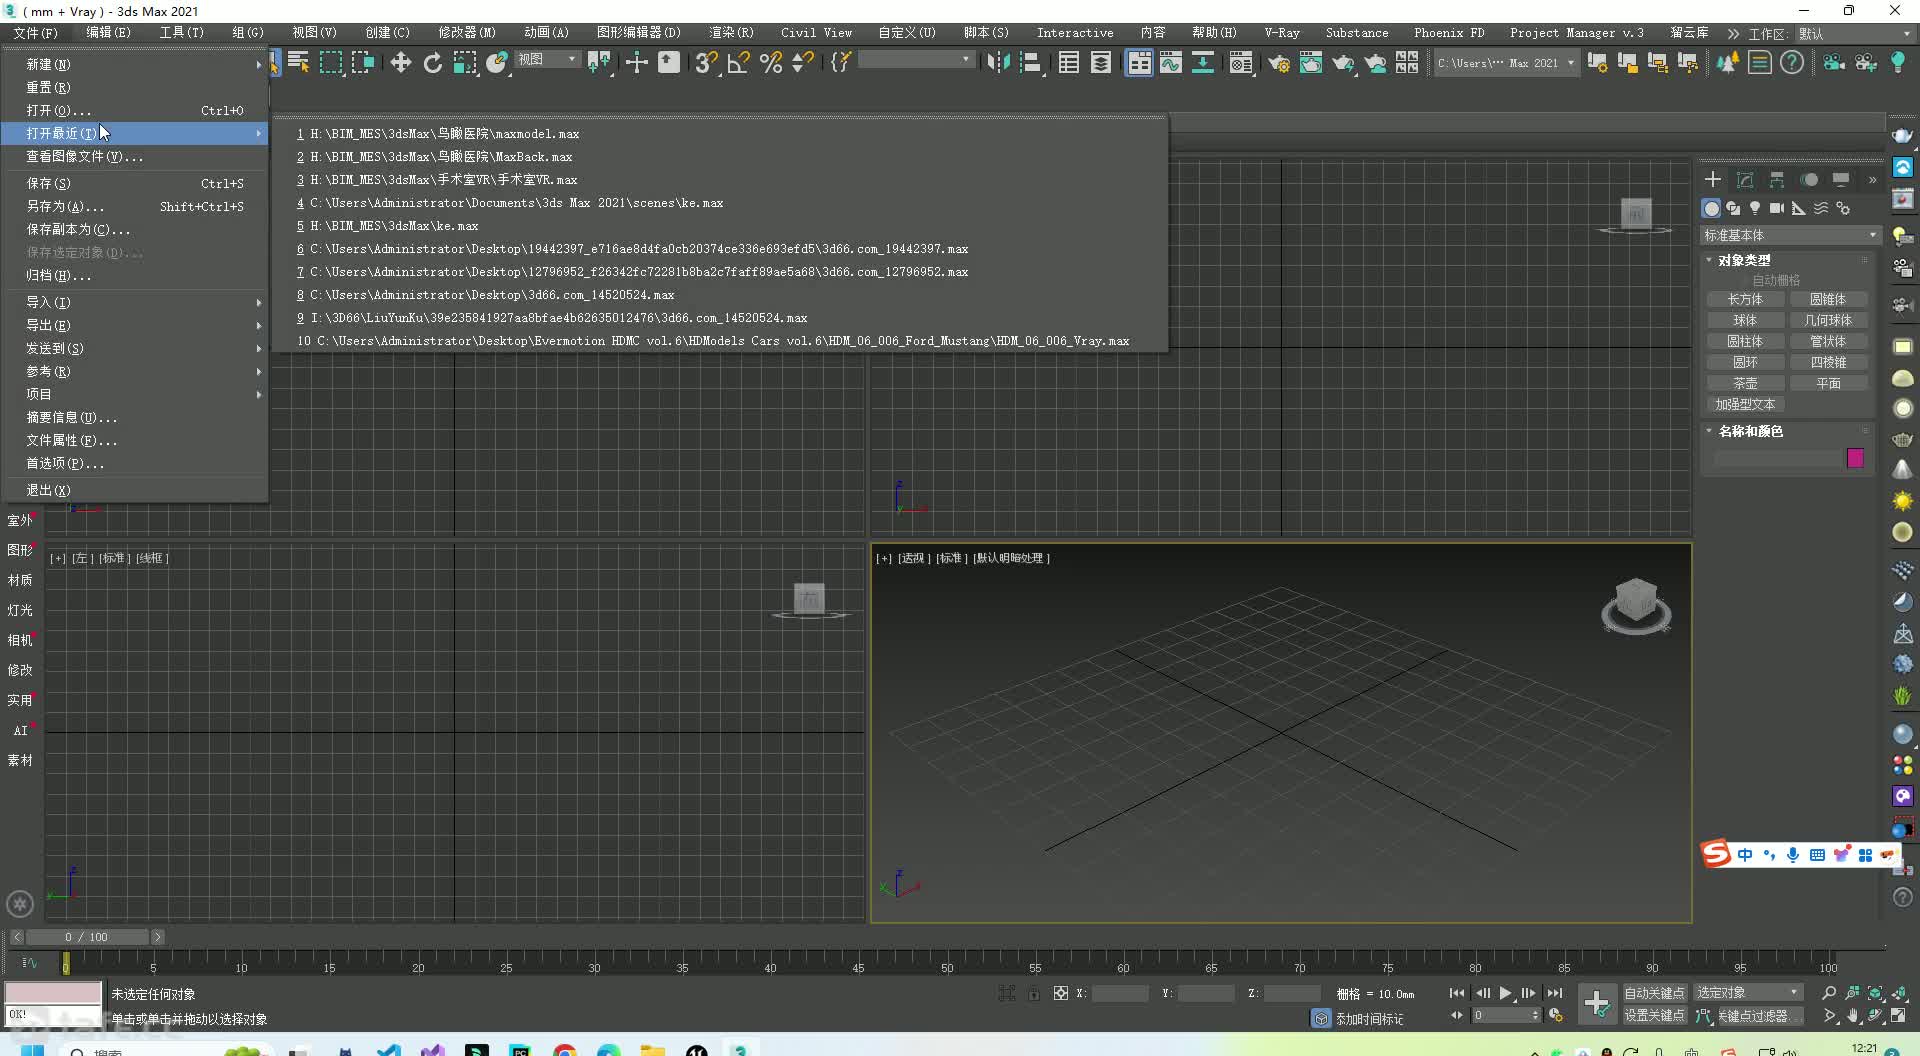Click the Select by Name icon
The height and width of the screenshot is (1056, 1920).
tap(298, 63)
